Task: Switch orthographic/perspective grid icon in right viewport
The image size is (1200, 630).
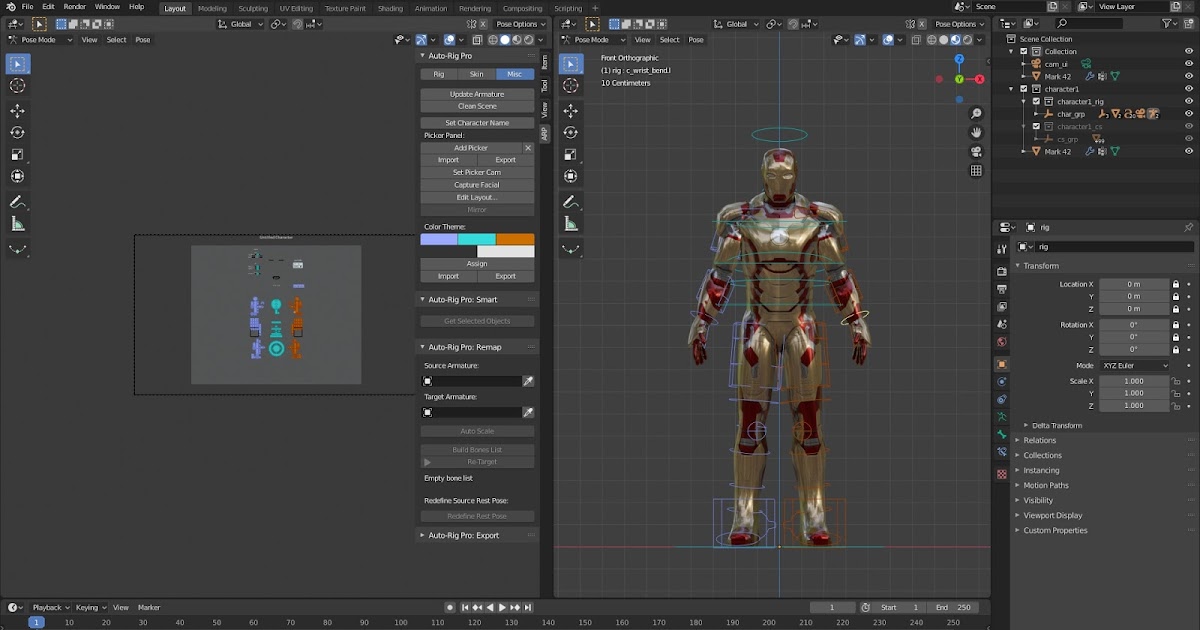Action: 976,171
